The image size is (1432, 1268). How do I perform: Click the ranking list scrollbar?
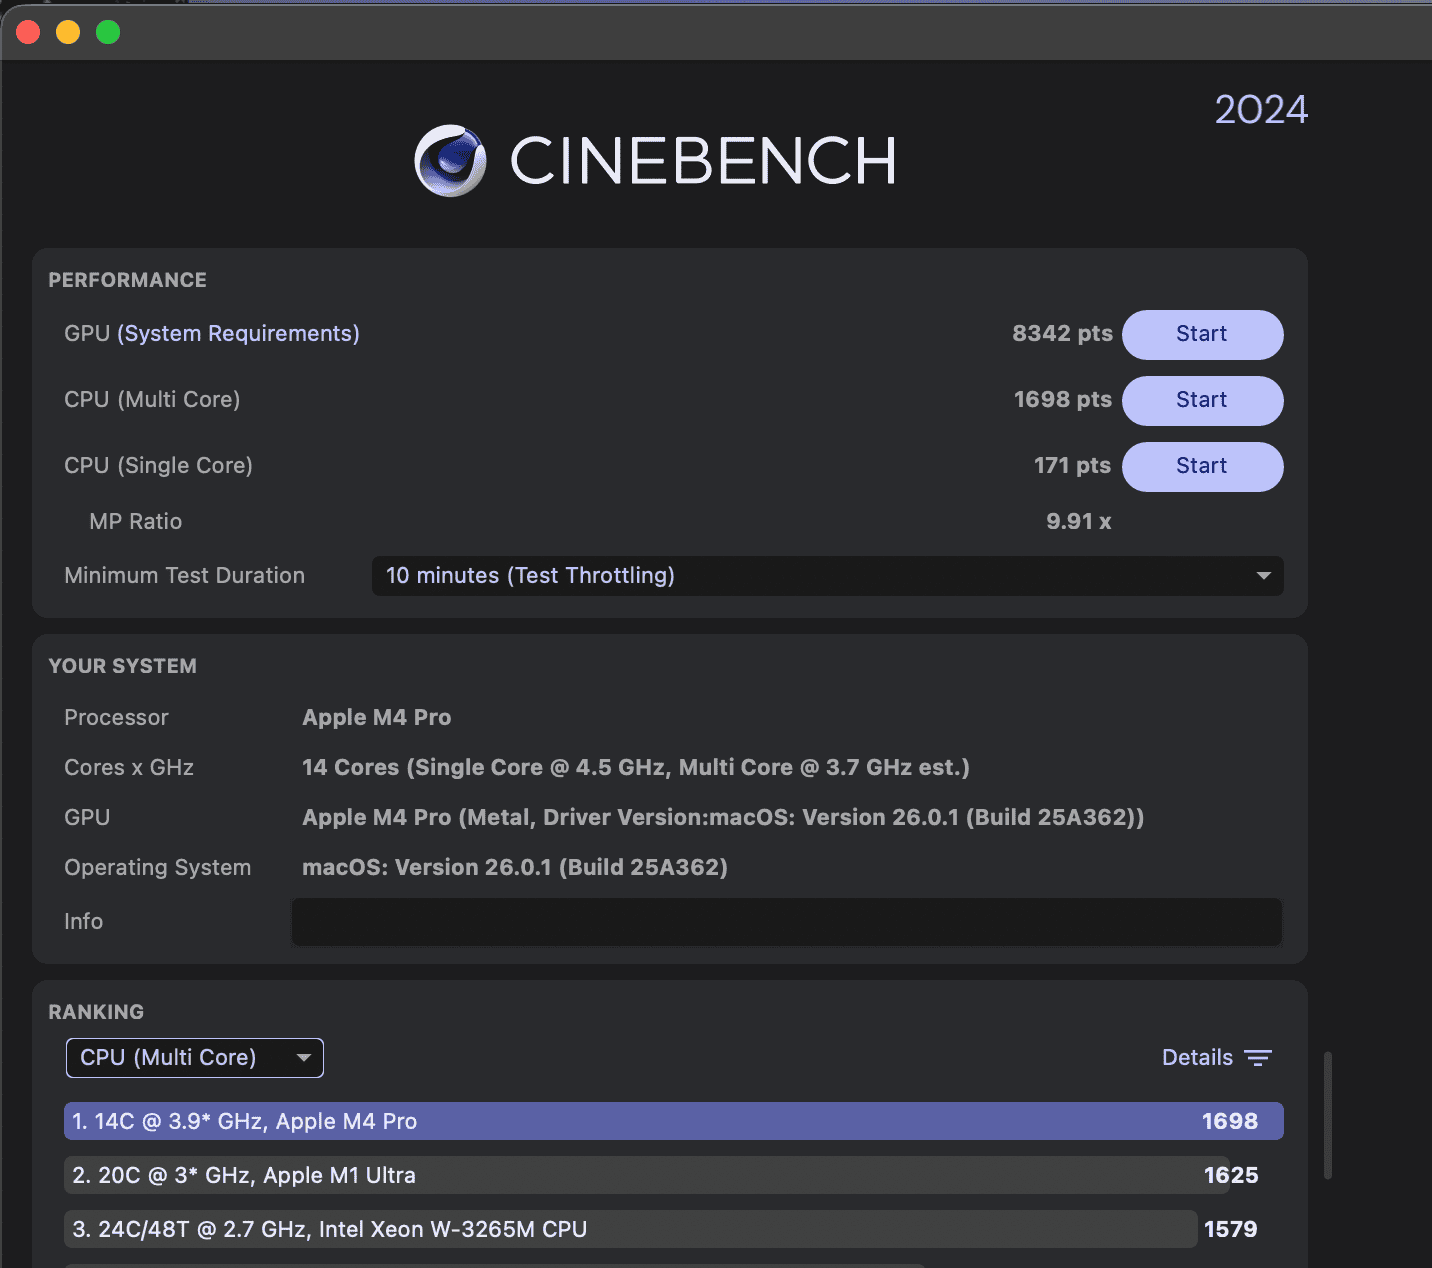coord(1328,1115)
